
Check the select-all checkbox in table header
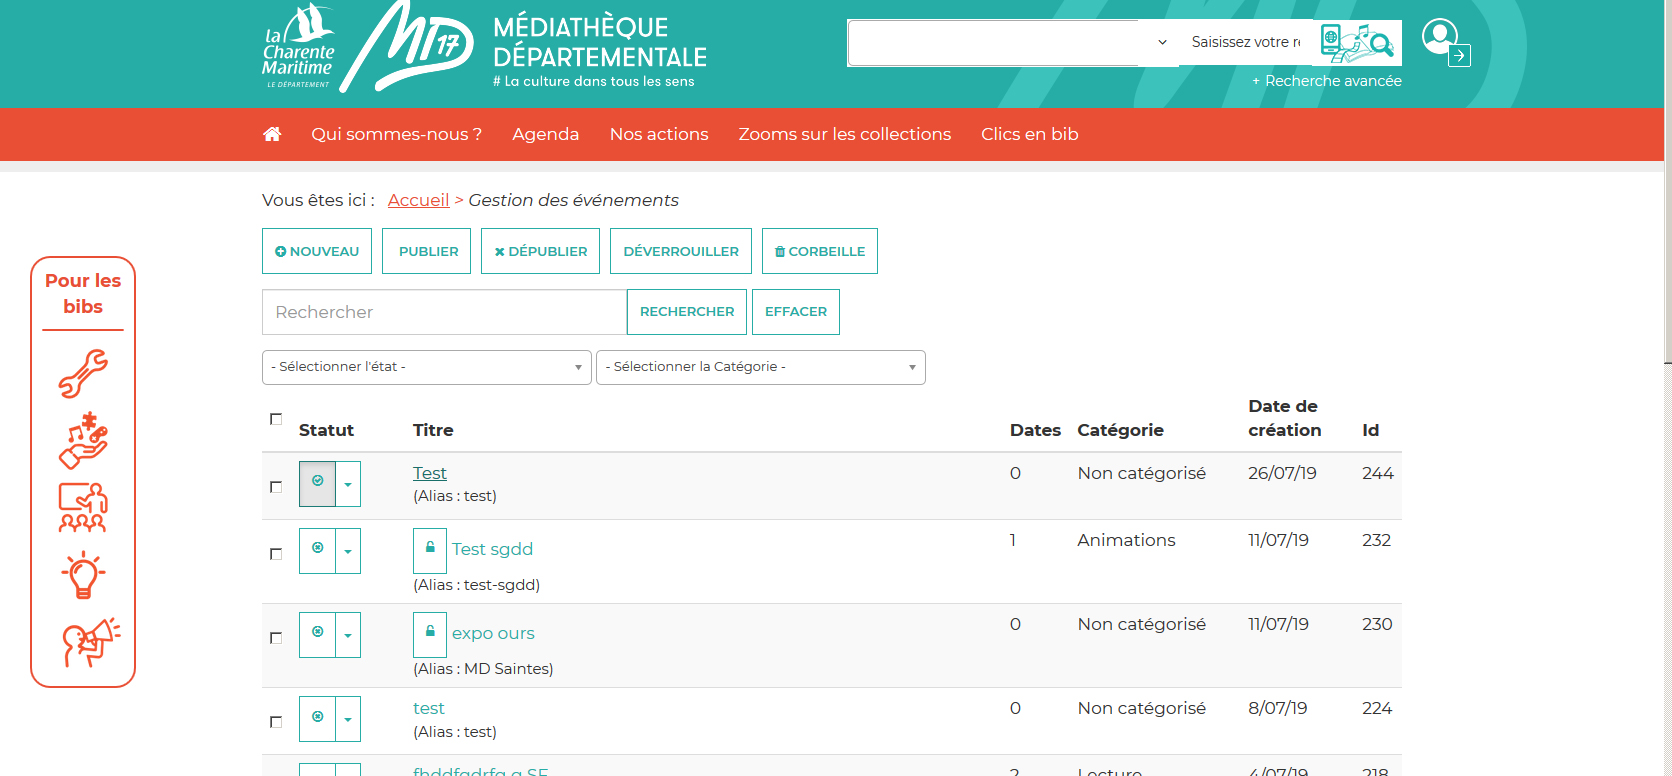pos(276,419)
